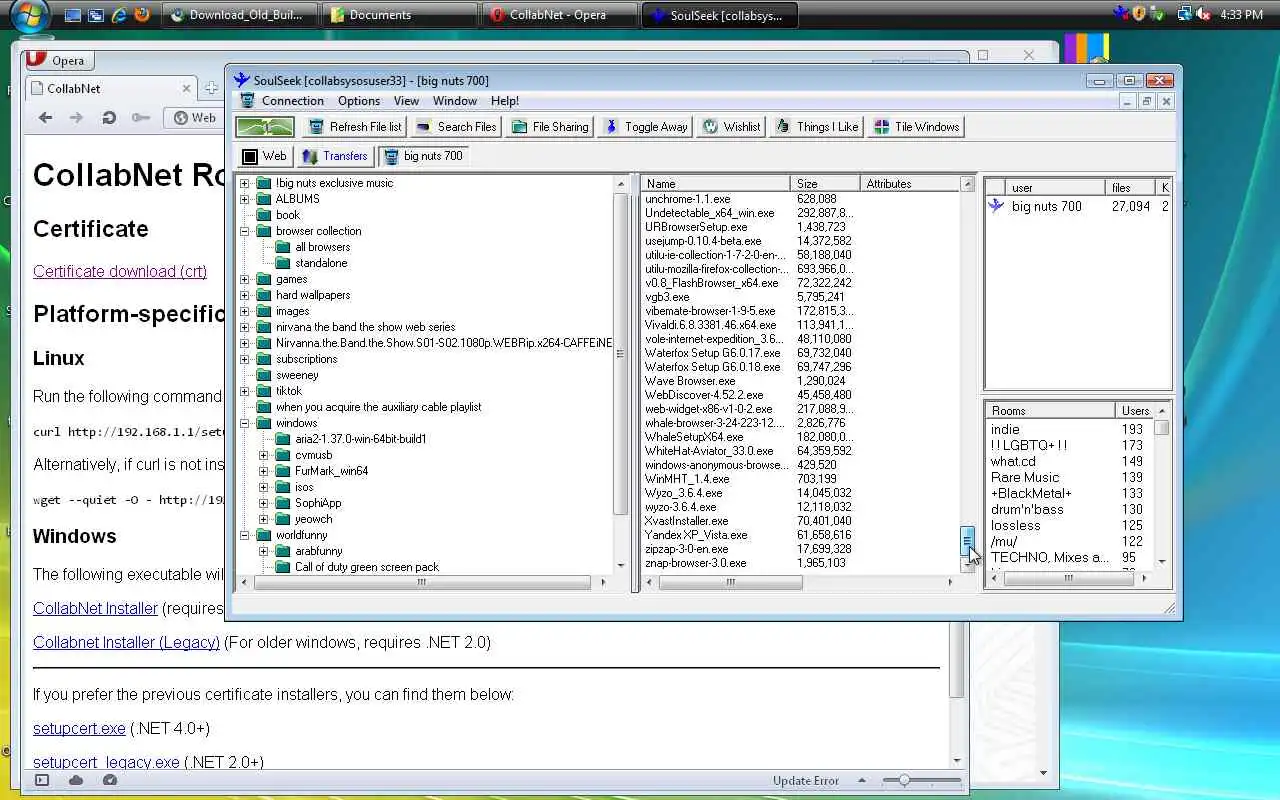Click the Opera Link cloud icon in status bar
This screenshot has height=800, width=1280.
pyautogui.click(x=76, y=780)
